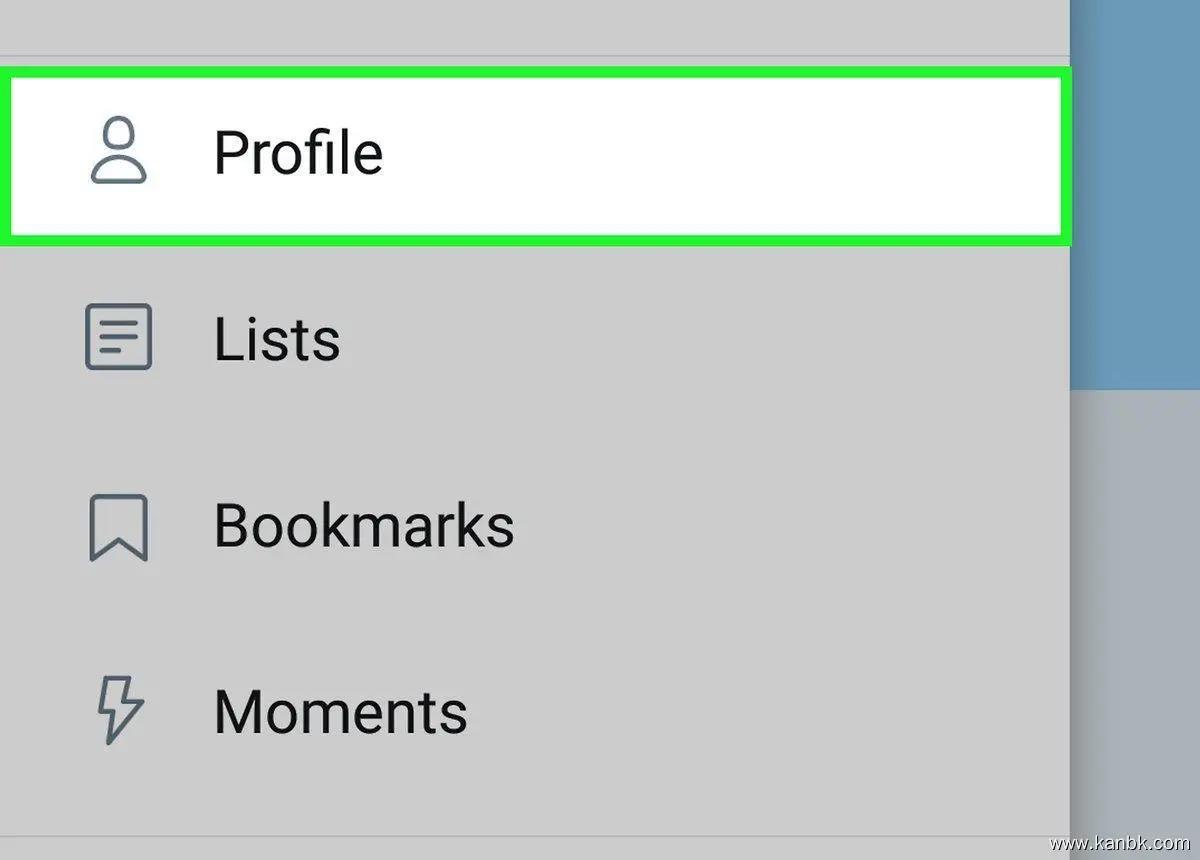Open the Profile menu item

click(298, 153)
